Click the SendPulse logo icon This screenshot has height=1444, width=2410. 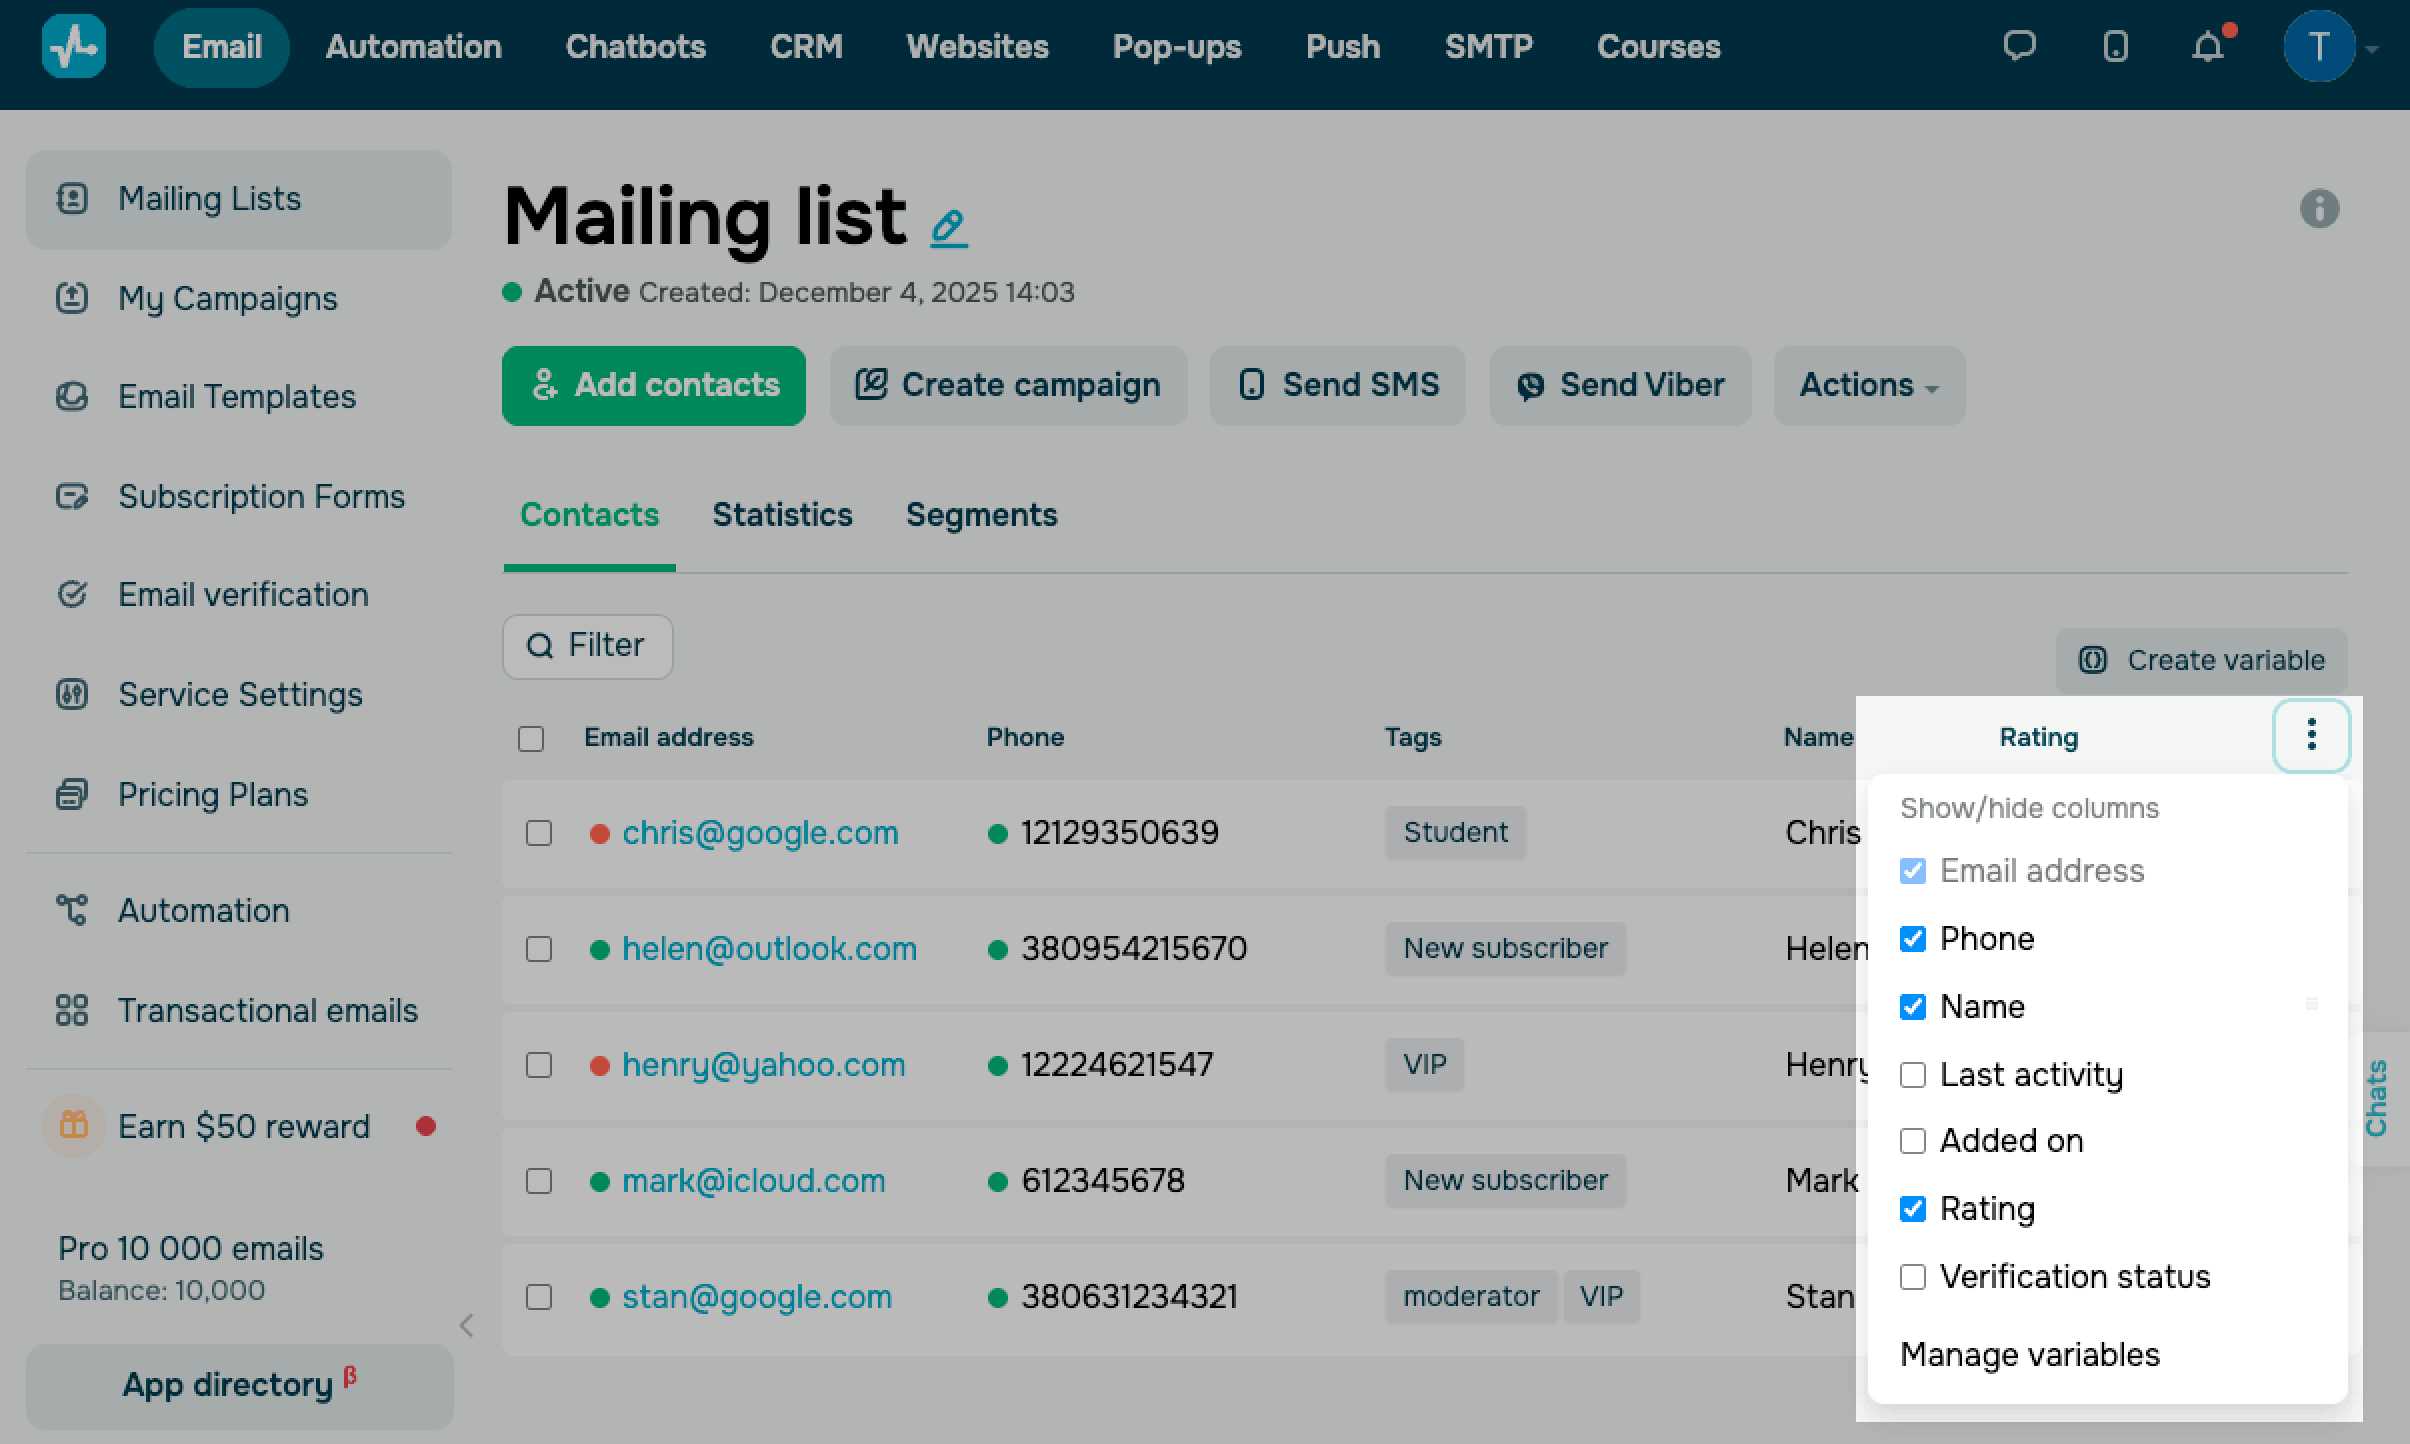click(74, 46)
